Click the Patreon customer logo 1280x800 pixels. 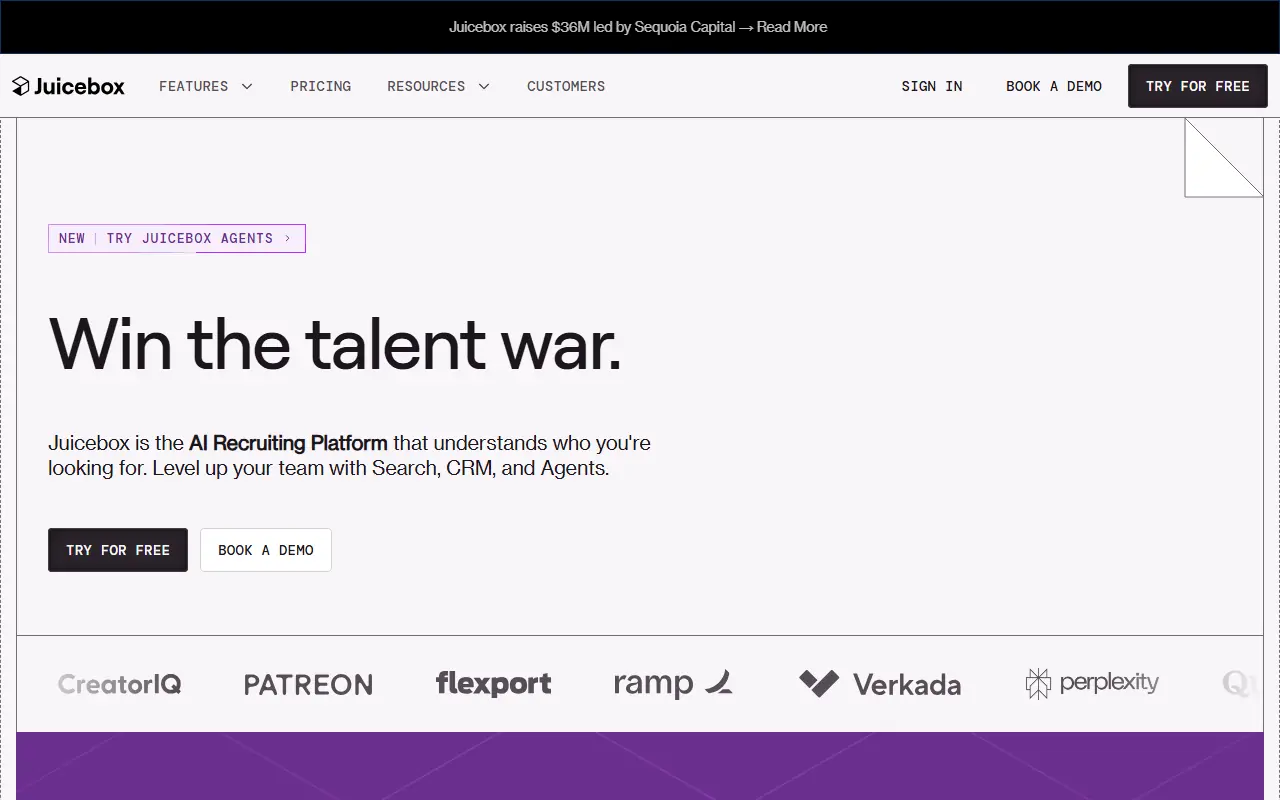(x=308, y=684)
